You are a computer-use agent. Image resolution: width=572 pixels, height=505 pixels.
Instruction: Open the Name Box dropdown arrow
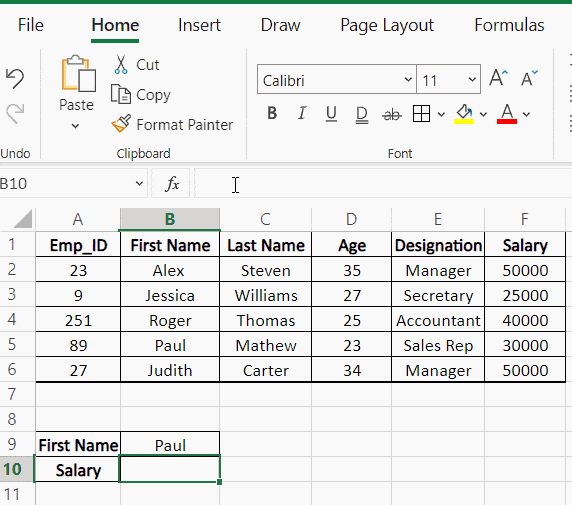point(139,183)
